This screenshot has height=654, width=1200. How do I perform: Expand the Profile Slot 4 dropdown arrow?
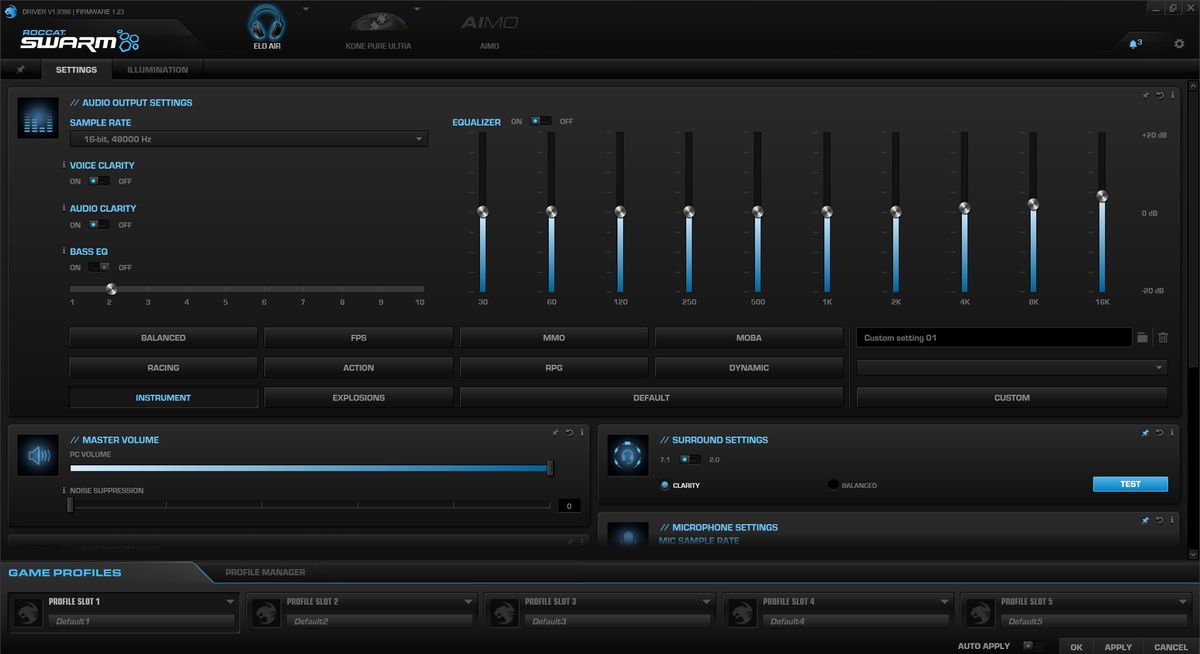(944, 602)
